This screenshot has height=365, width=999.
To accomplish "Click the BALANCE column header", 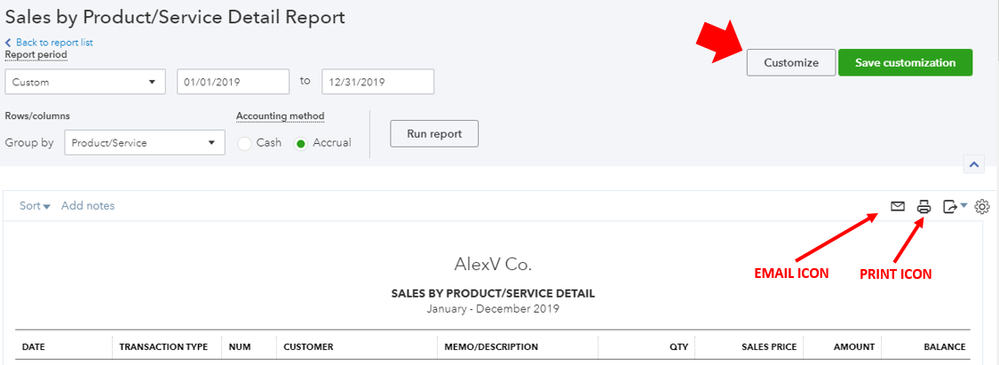I will point(945,347).
